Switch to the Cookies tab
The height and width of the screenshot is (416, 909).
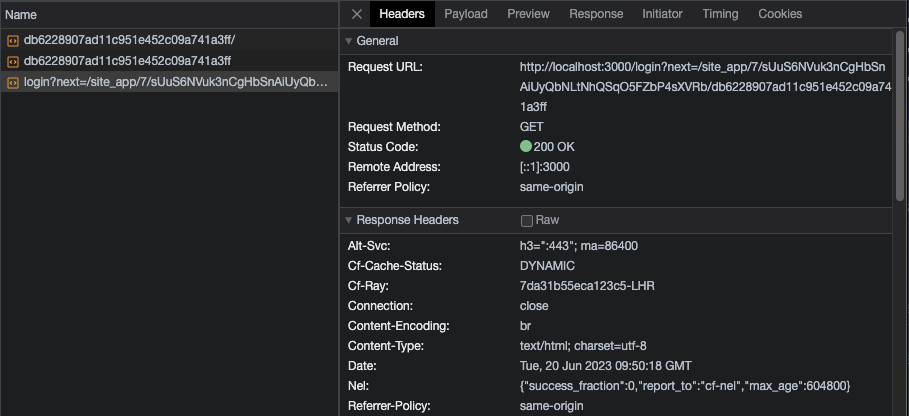click(780, 14)
